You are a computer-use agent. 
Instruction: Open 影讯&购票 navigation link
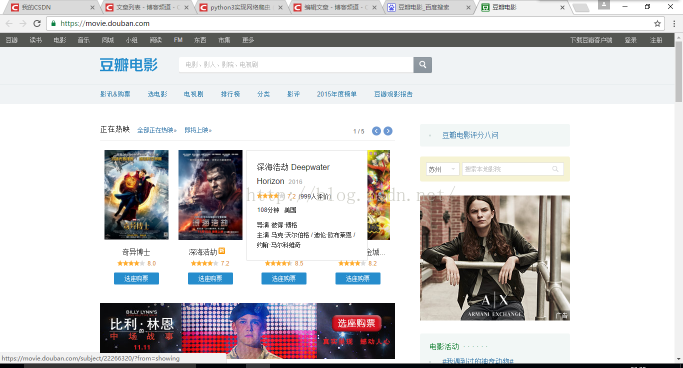pyautogui.click(x=115, y=94)
